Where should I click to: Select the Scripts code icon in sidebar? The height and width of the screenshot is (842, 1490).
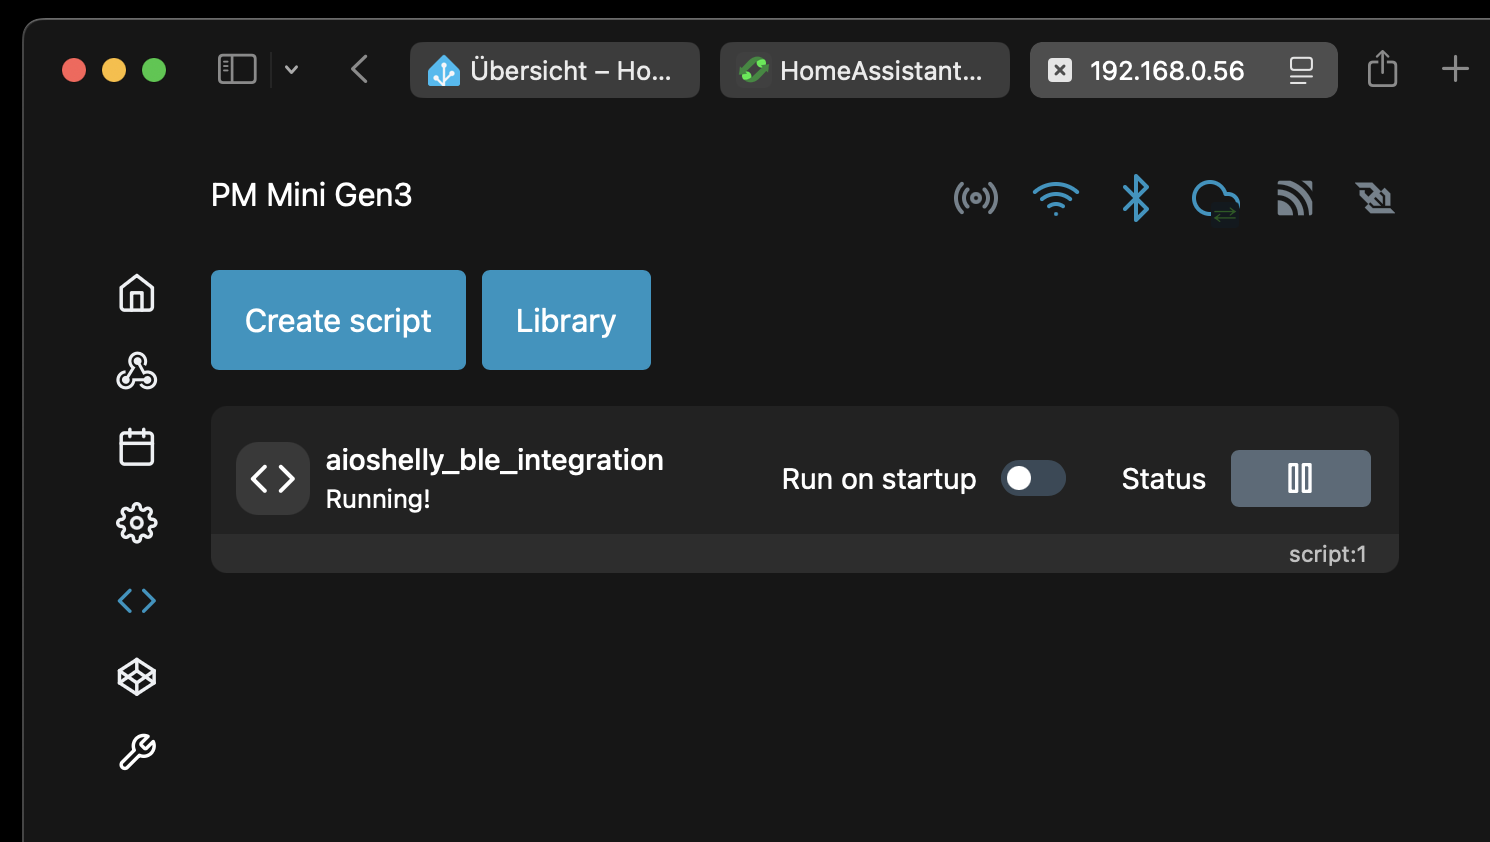point(137,601)
